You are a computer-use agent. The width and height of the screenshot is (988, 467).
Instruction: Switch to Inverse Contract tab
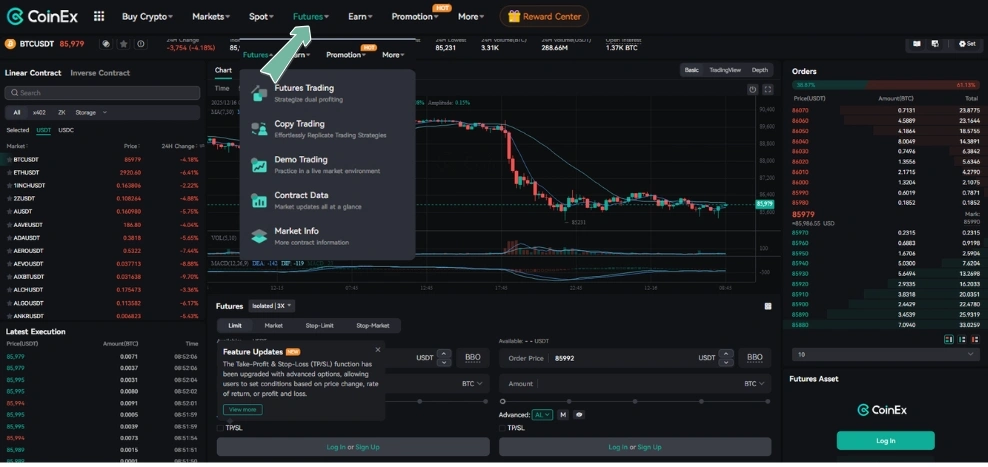click(100, 72)
